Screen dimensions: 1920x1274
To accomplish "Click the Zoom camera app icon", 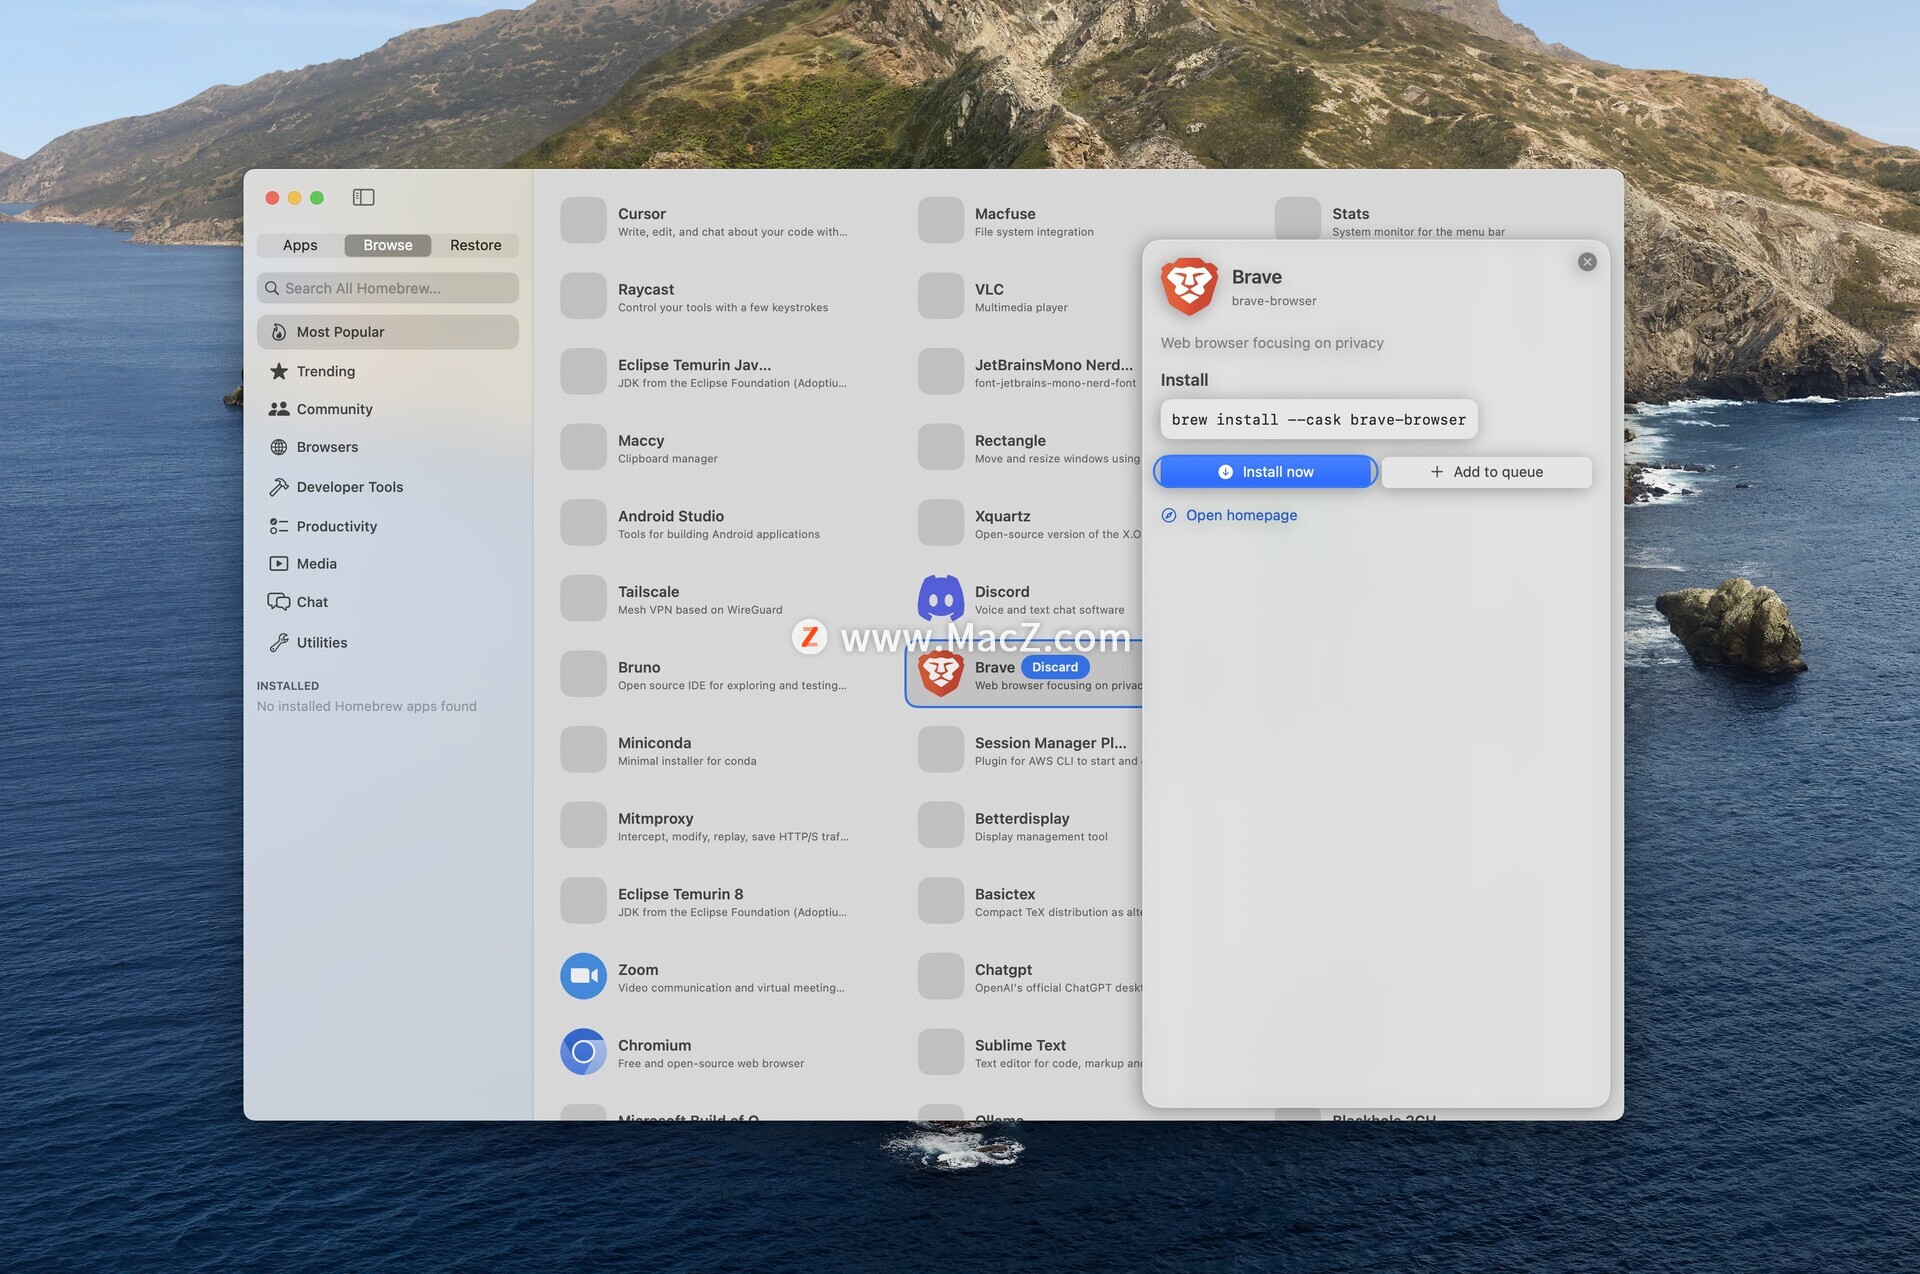I will point(583,976).
